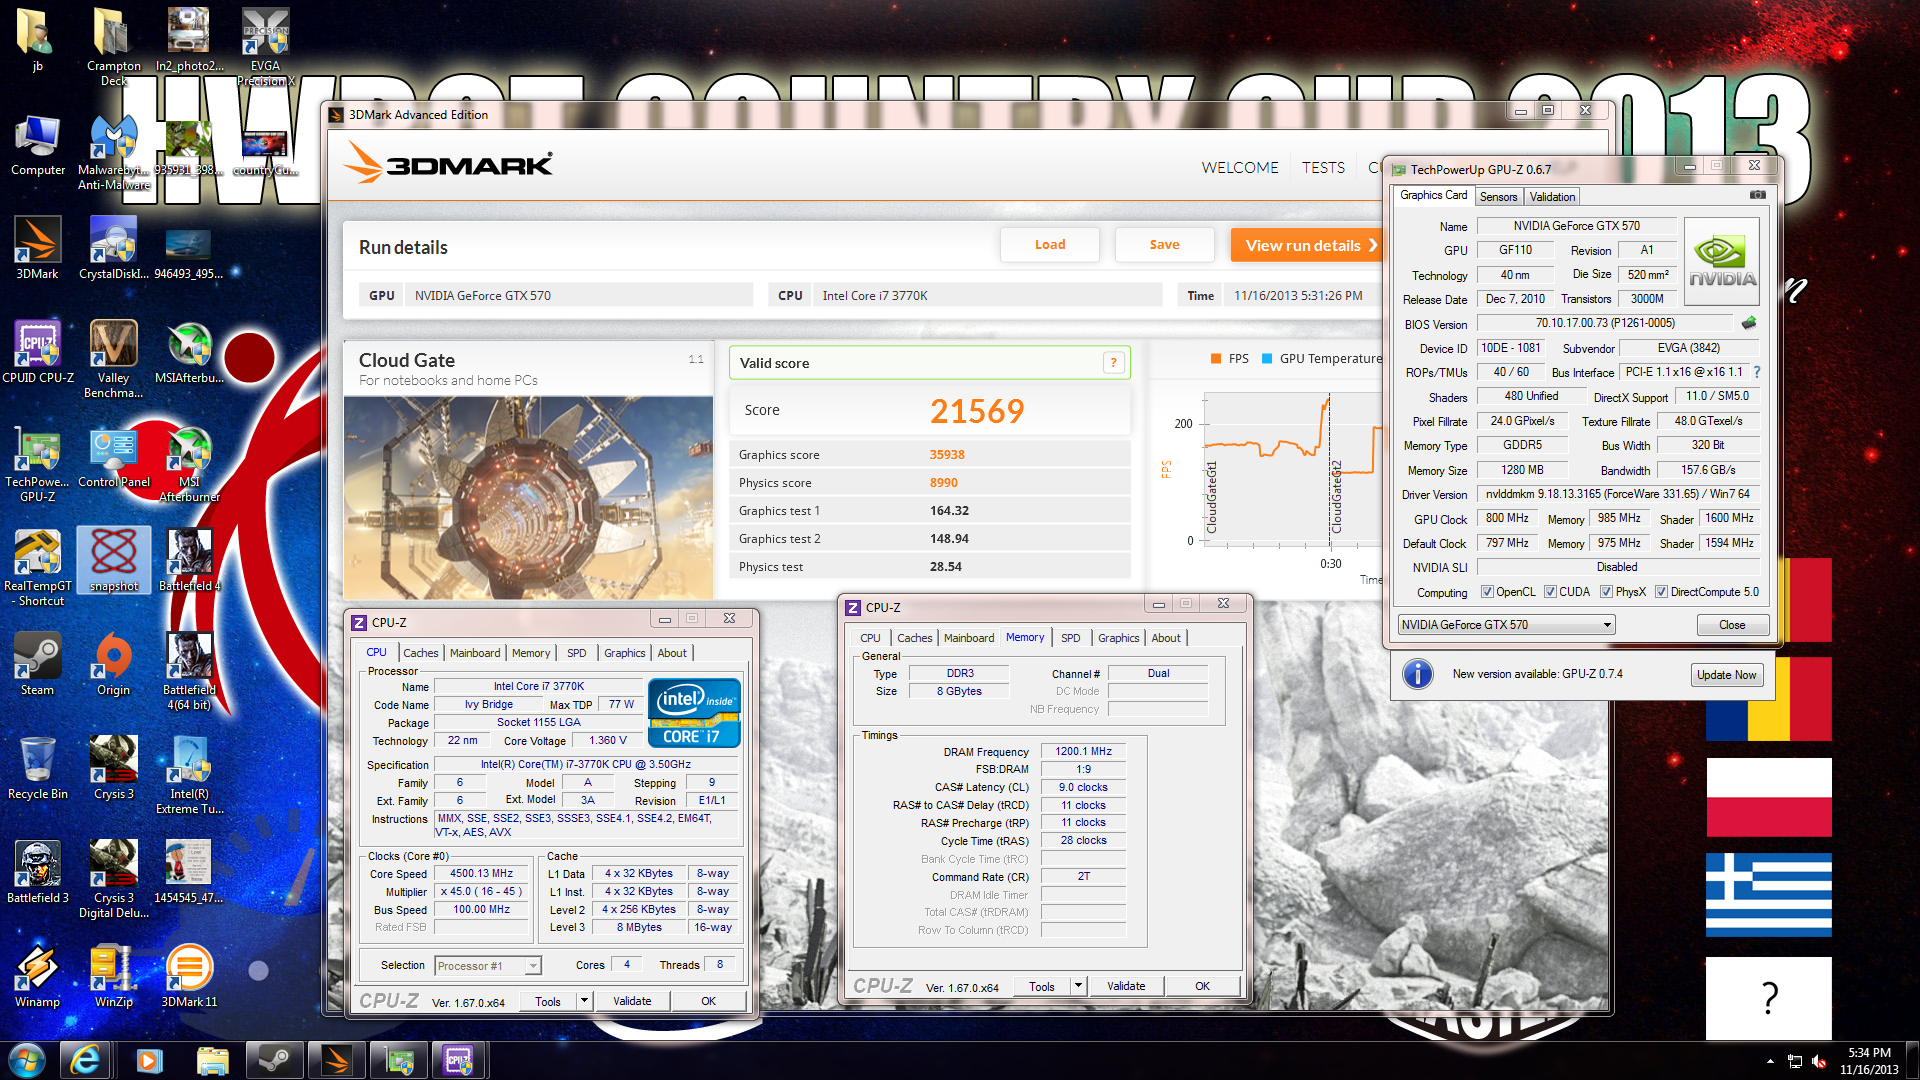This screenshot has width=1920, height=1080.
Task: Click OK in the right CPU-Z window
Action: (1202, 986)
